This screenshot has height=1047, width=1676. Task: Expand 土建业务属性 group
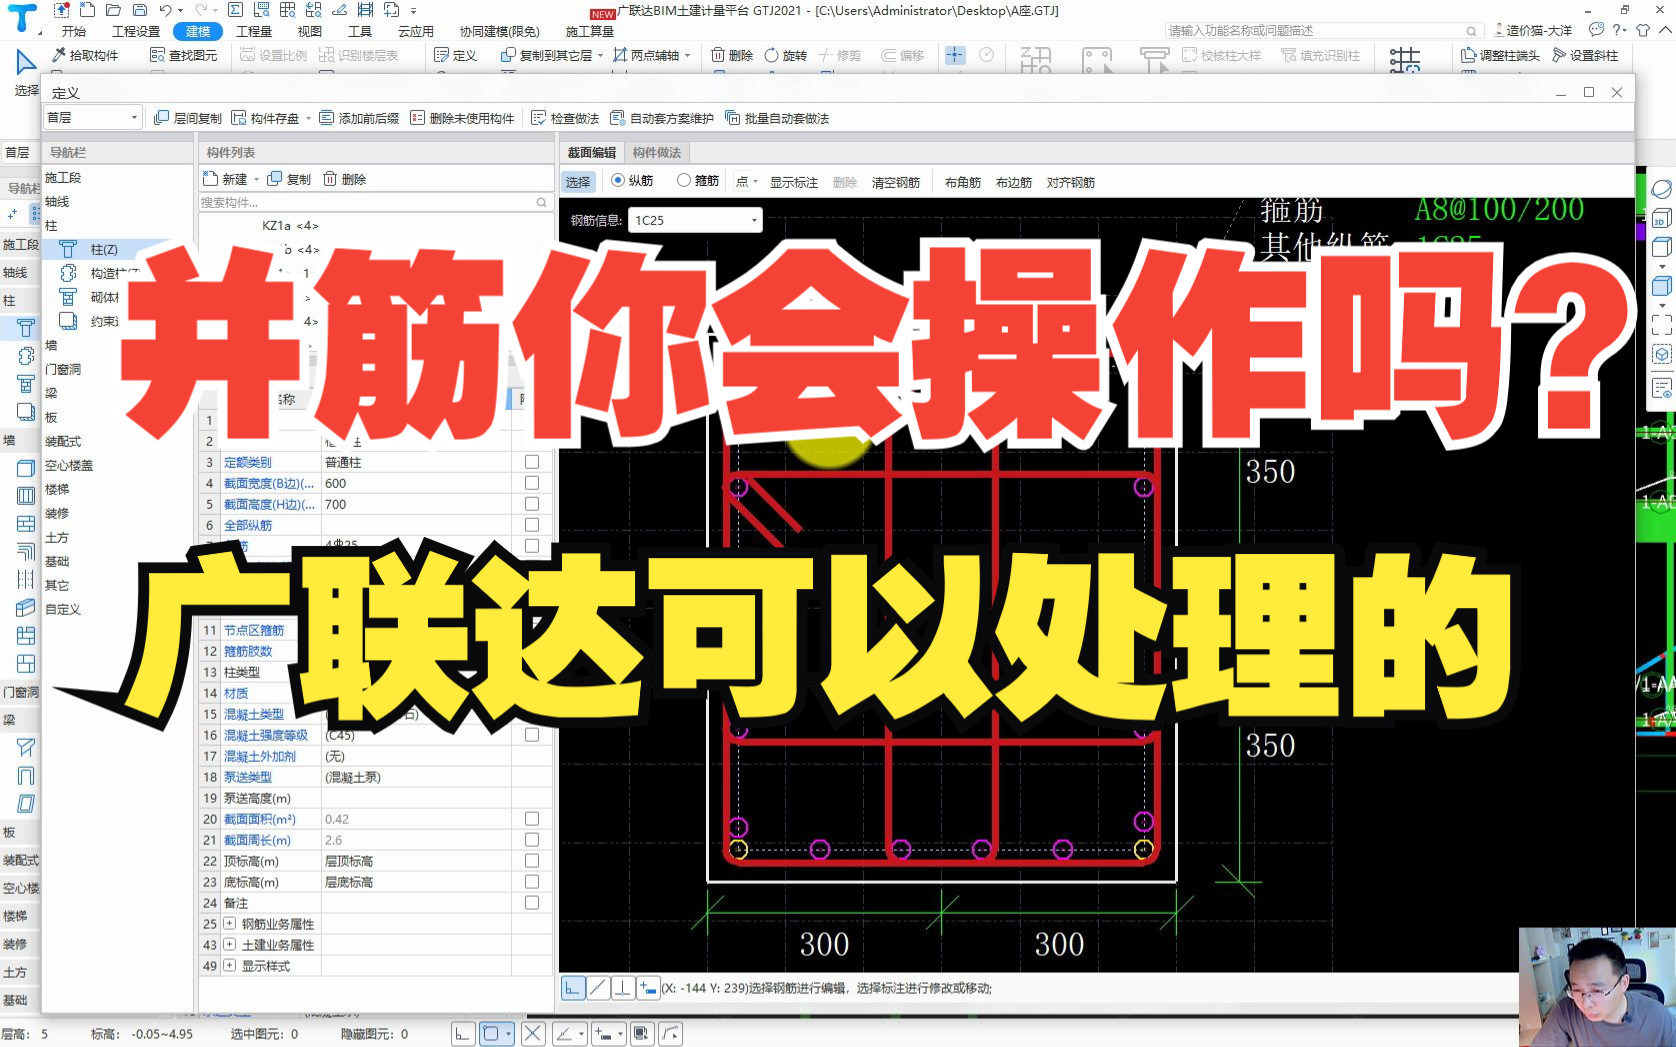click(230, 945)
